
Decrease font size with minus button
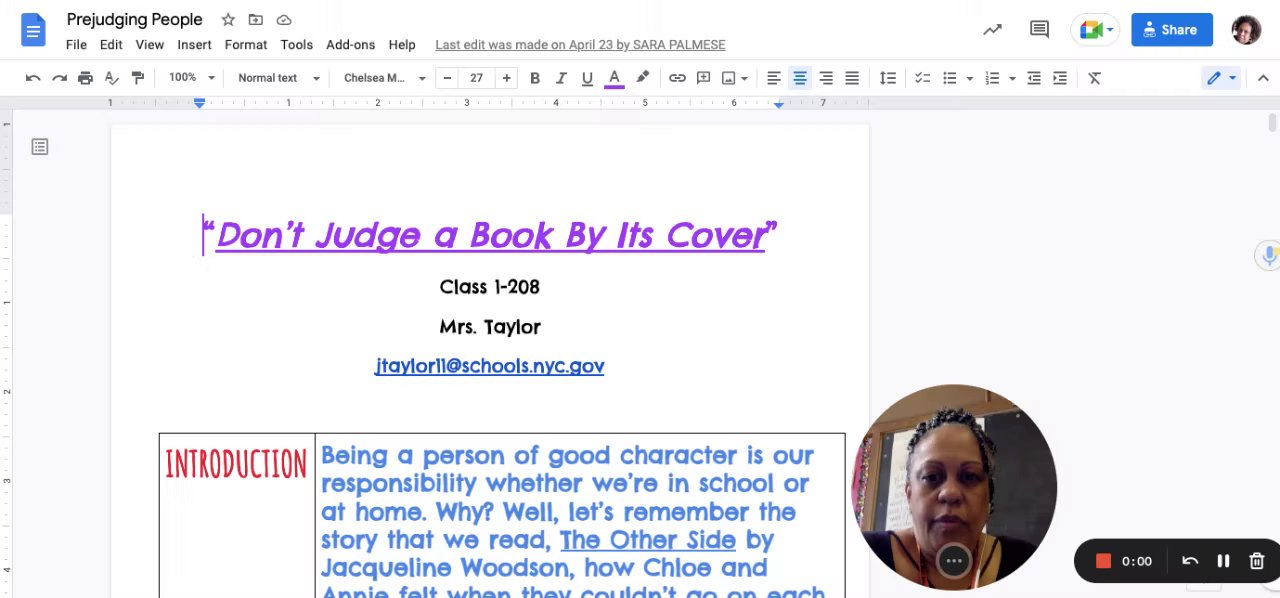coord(447,78)
